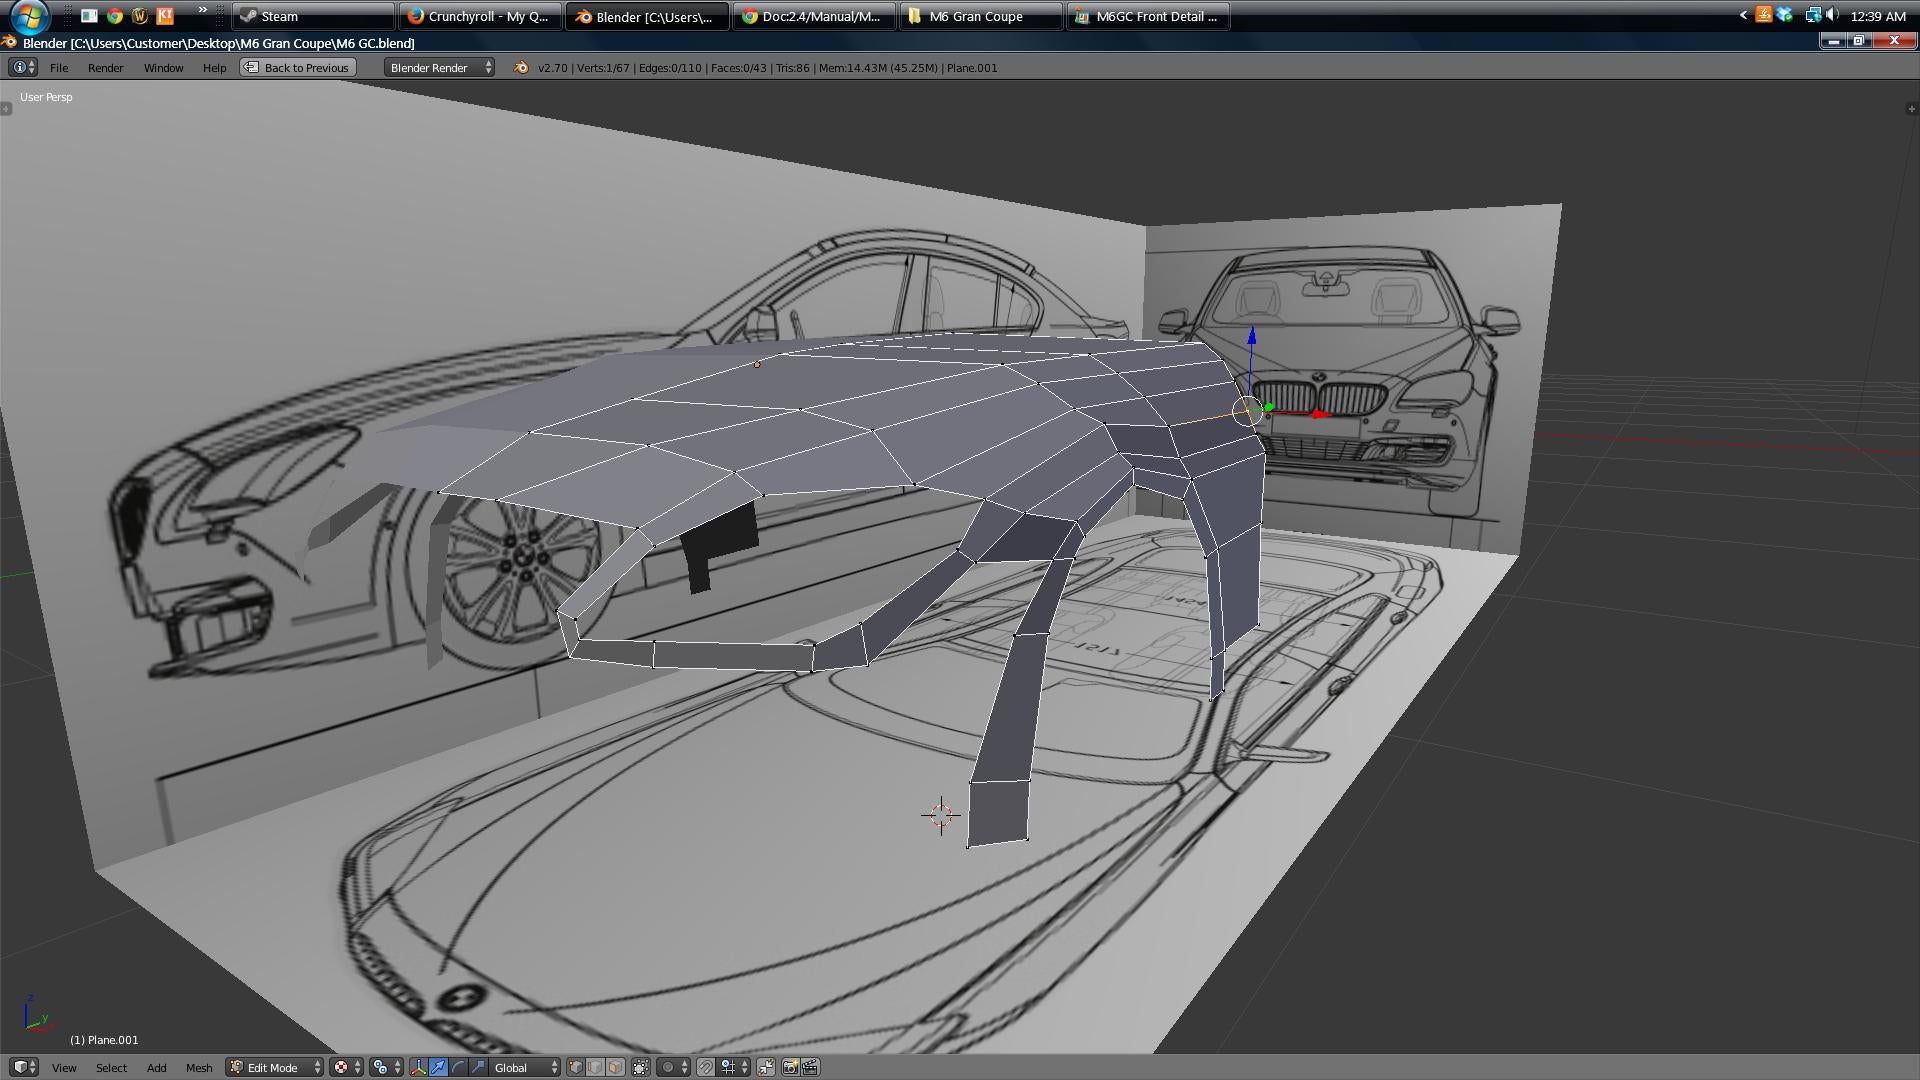1920x1080 pixels.
Task: Select the scale manipulator icon
Action: 478,1067
